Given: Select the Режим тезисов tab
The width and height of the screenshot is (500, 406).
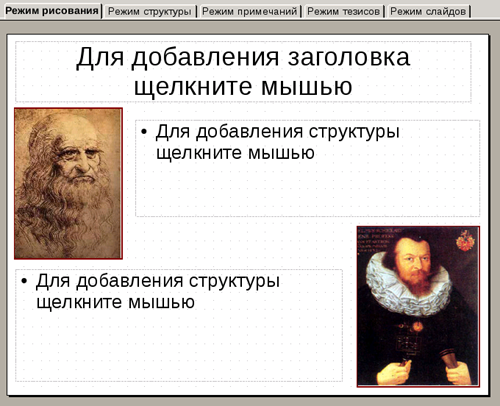Looking at the screenshot, I should coord(343,12).
